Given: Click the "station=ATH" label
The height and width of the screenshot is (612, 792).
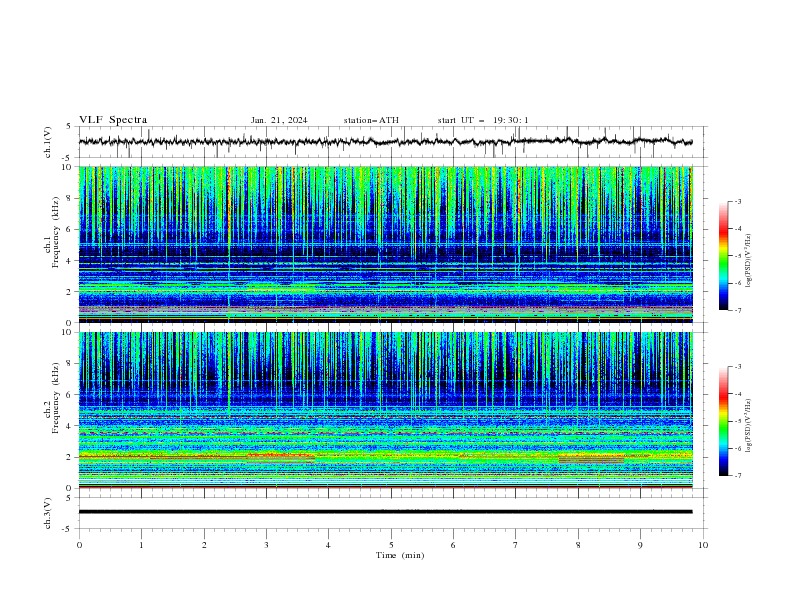Looking at the screenshot, I should (x=371, y=120).
